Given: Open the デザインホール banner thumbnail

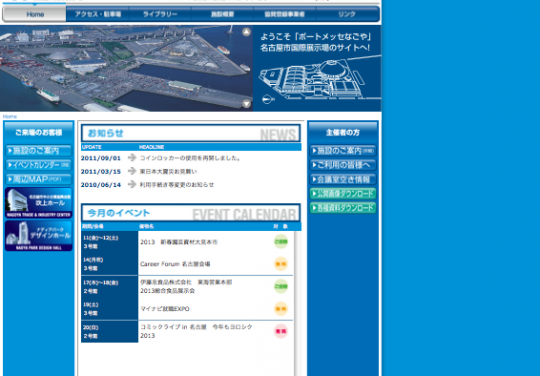Looking at the screenshot, I should pyautogui.click(x=39, y=236).
